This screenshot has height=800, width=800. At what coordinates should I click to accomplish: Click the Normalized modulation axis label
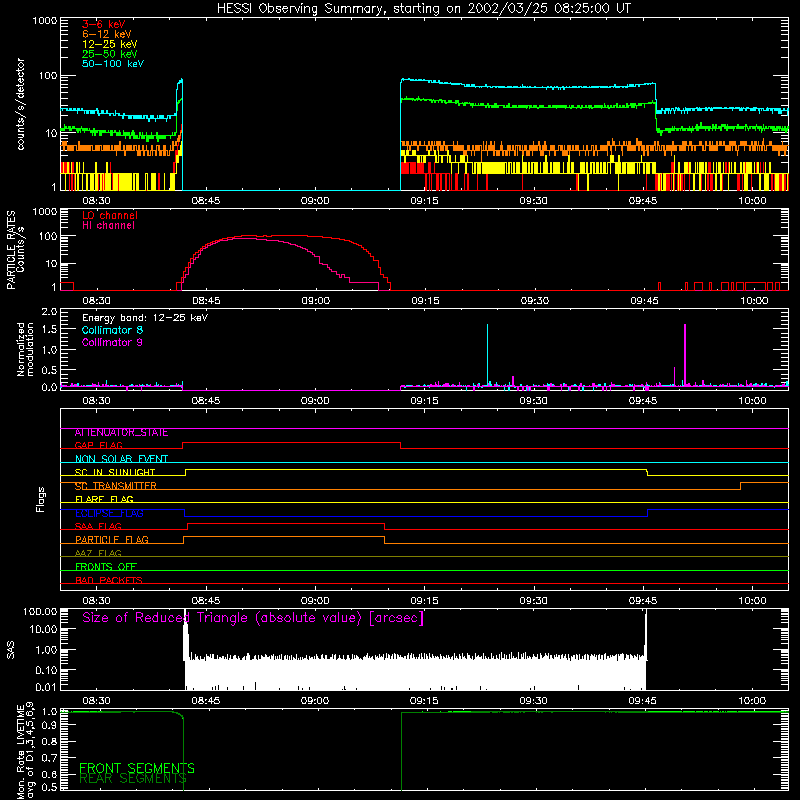(25, 349)
